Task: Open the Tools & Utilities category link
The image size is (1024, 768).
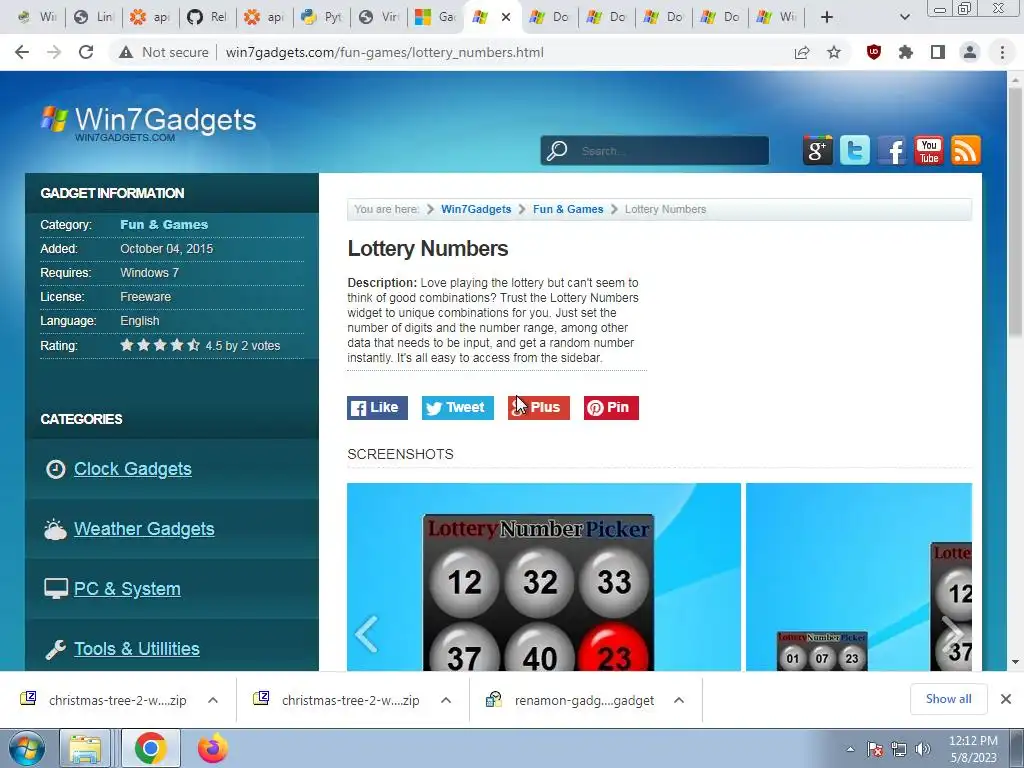Action: click(137, 649)
